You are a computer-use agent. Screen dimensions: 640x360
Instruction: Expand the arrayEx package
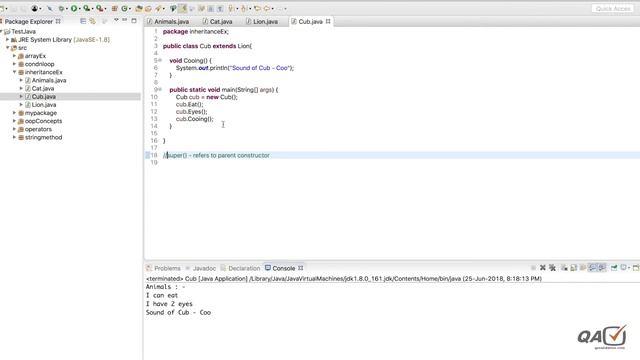(14, 56)
